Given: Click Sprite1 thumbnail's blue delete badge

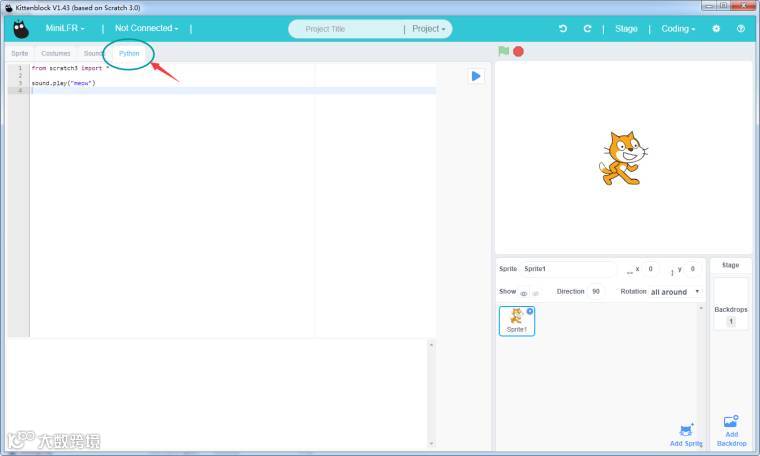Looking at the screenshot, I should tap(530, 311).
